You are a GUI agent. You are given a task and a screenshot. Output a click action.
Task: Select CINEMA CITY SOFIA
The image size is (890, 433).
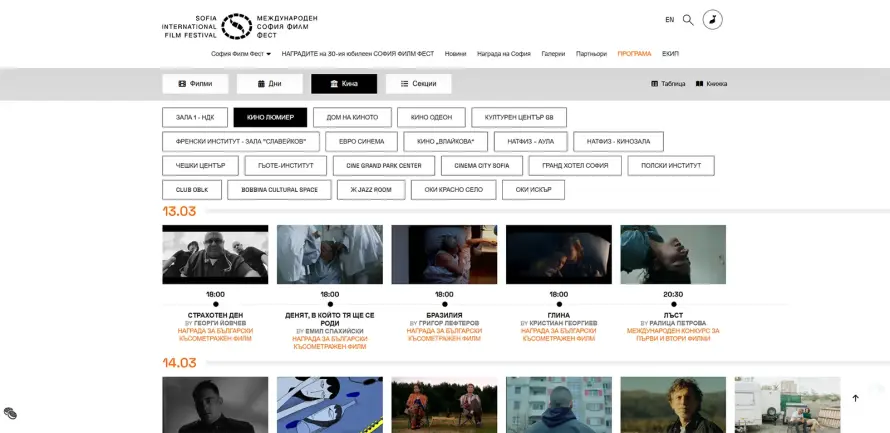[481, 166]
